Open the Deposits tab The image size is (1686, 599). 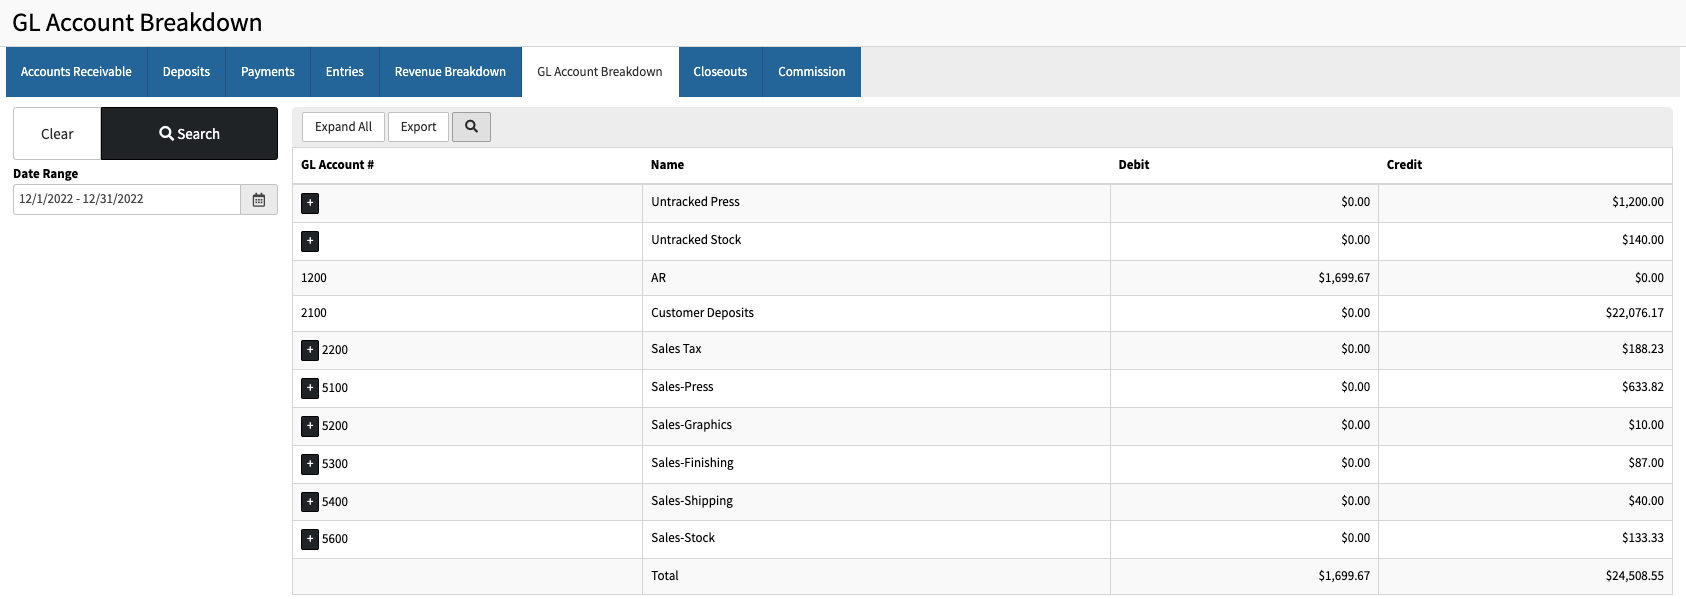pyautogui.click(x=186, y=72)
